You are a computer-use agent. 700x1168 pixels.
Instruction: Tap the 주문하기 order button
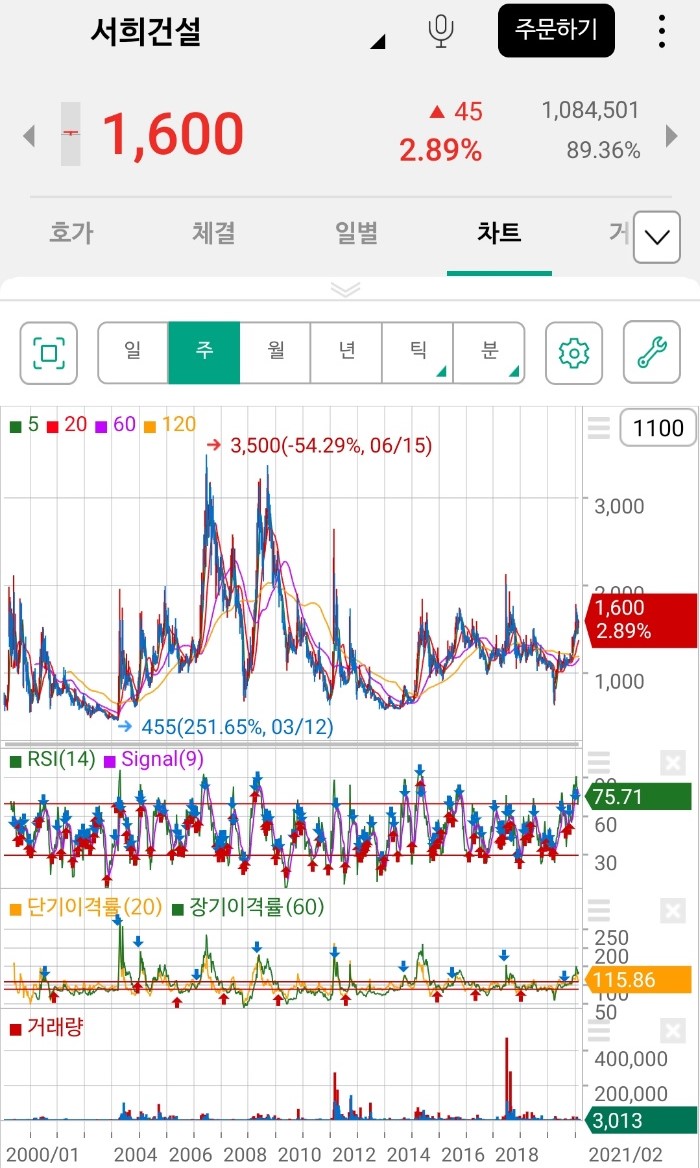pyautogui.click(x=556, y=31)
